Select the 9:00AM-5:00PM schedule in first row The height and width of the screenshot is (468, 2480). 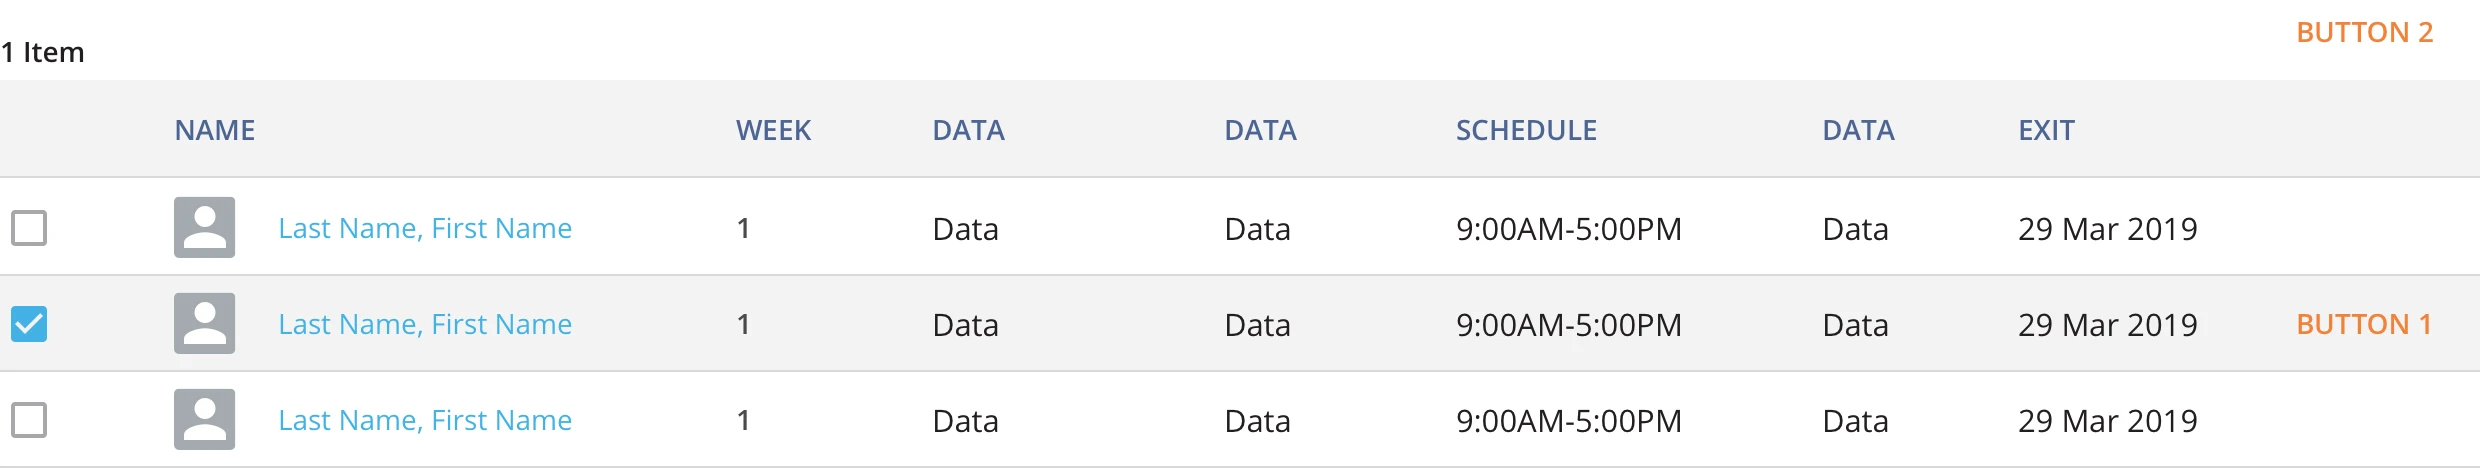point(1569,229)
